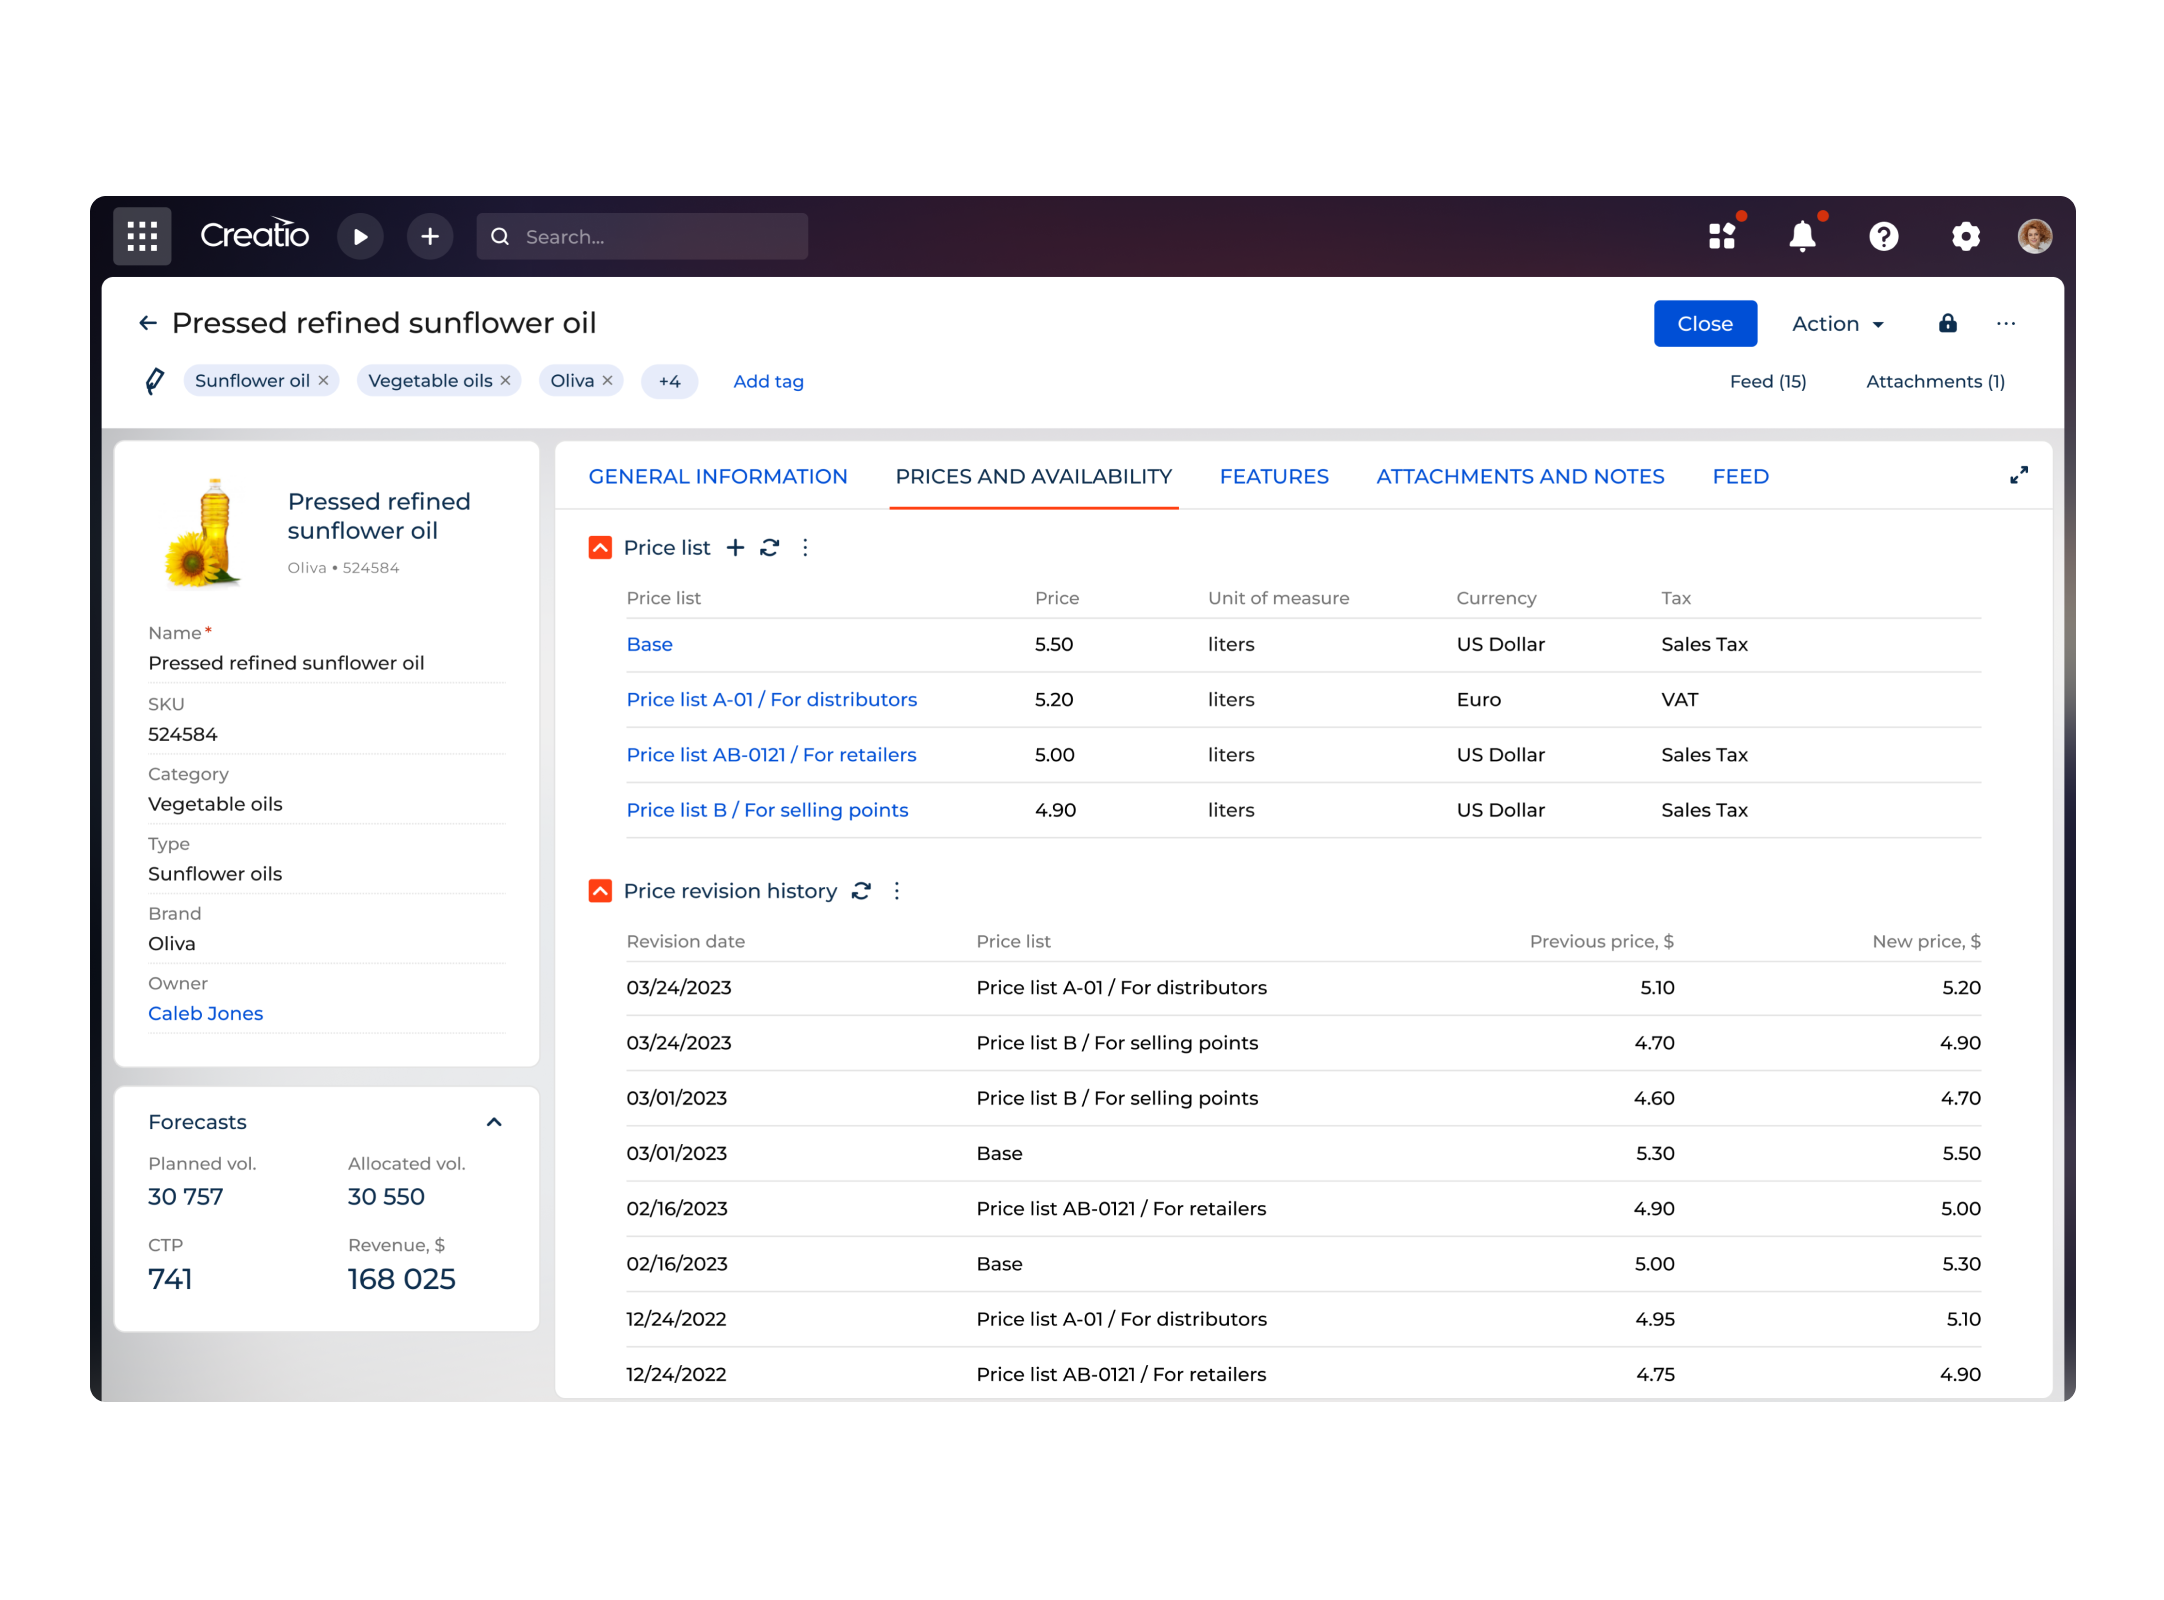Click the play button next to Creatio logo
Screen dimensions: 2164x1600
click(361, 236)
